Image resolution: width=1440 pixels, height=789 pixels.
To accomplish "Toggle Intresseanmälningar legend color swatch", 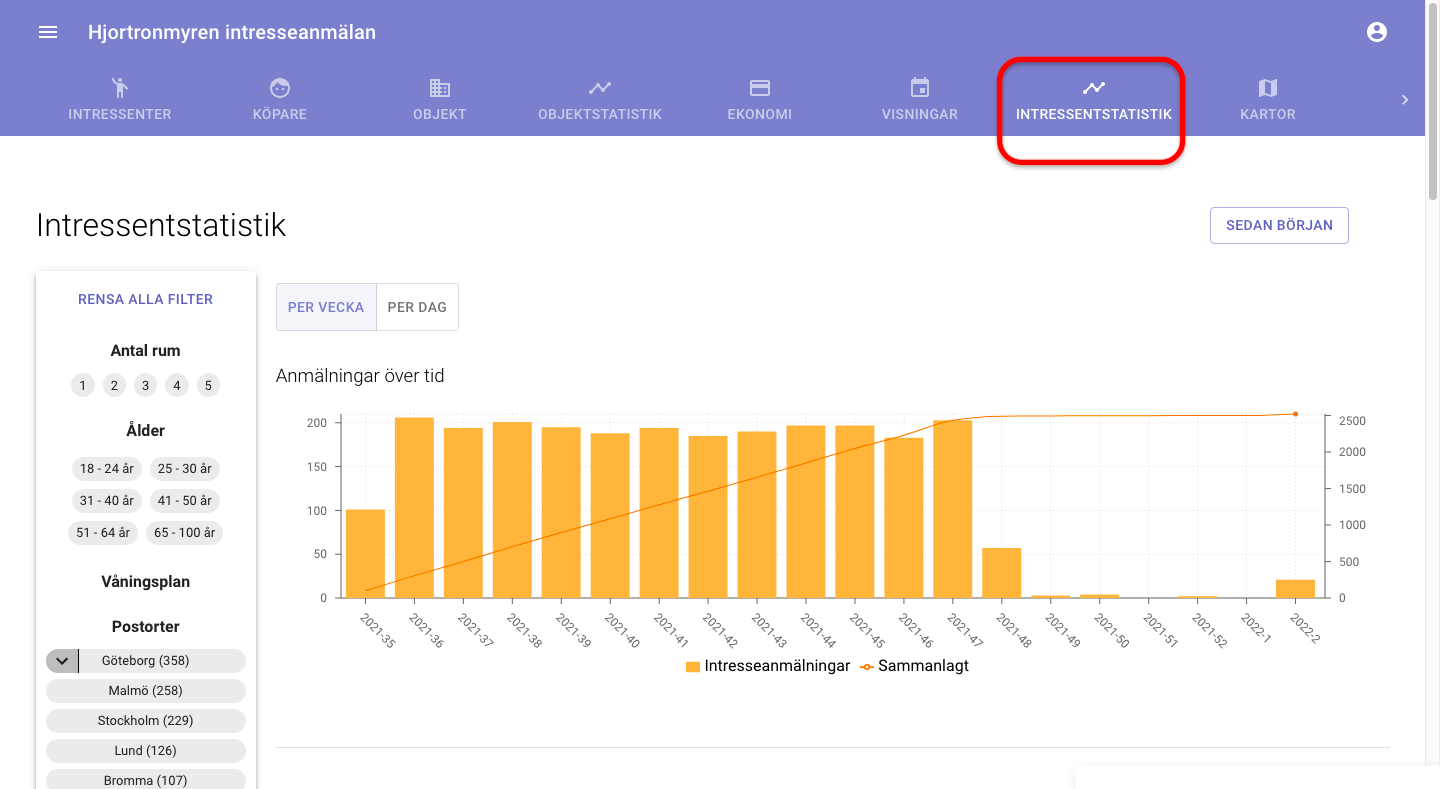I will tap(693, 666).
